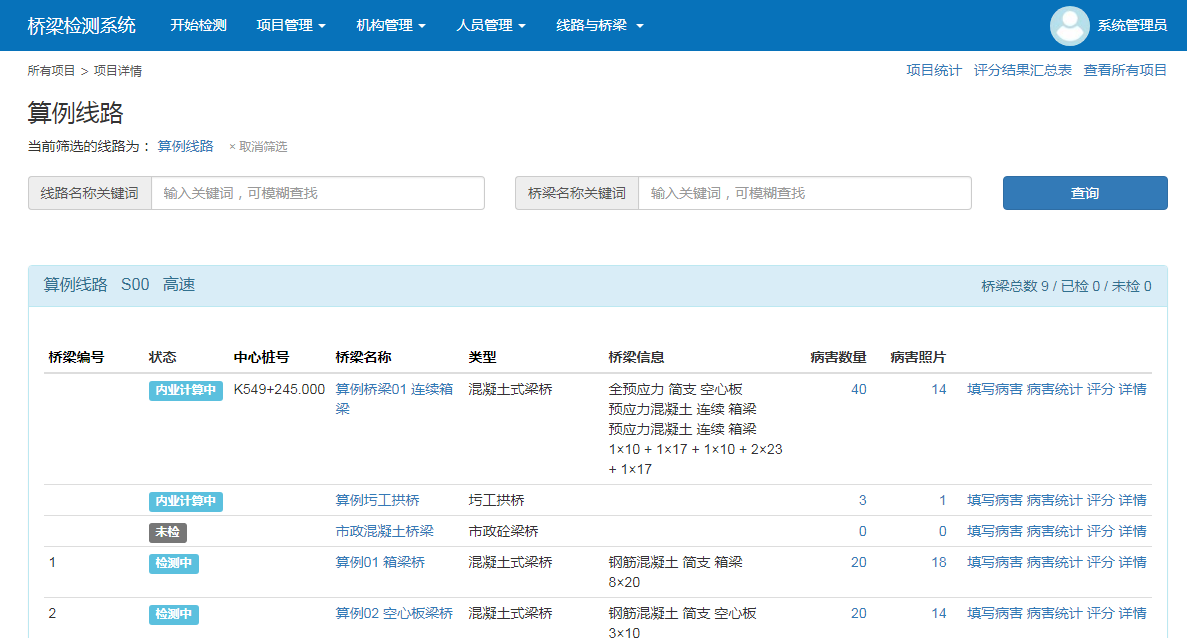1187x638 pixels.
Task: Click 病害统计 for 算例02 空心板梁桥
Action: [x=1054, y=613]
